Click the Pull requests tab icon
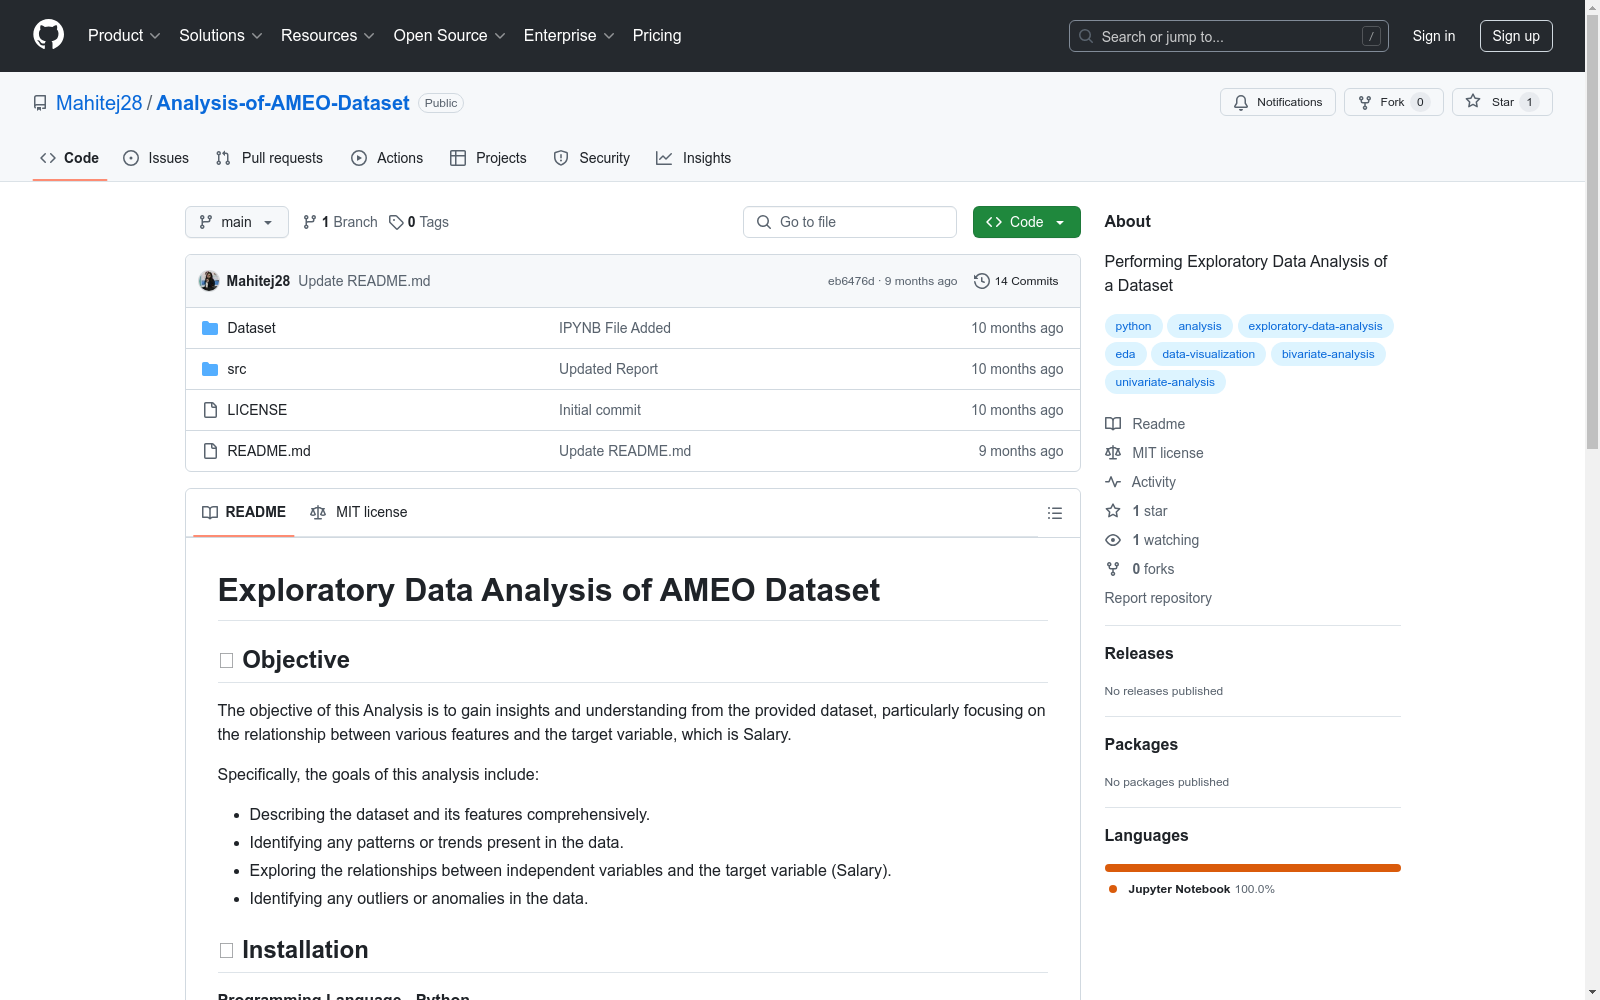1600x1000 pixels. 223,158
